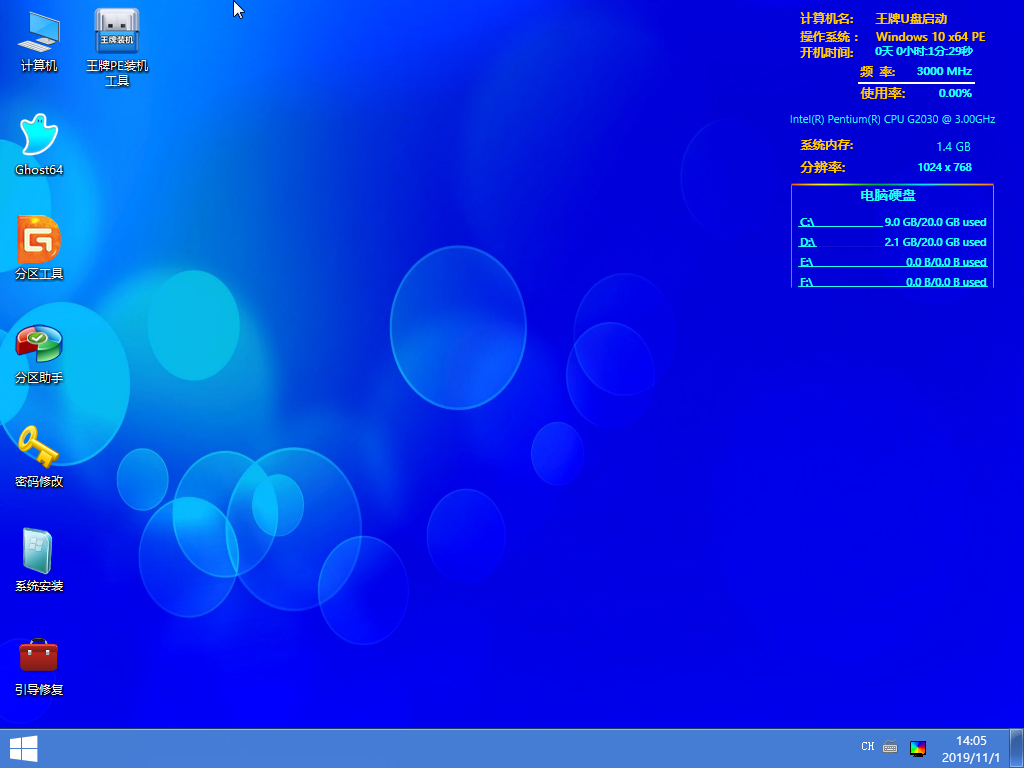1024x768 pixels.
Task: Click the CH input language indicator
Action: tap(867, 746)
